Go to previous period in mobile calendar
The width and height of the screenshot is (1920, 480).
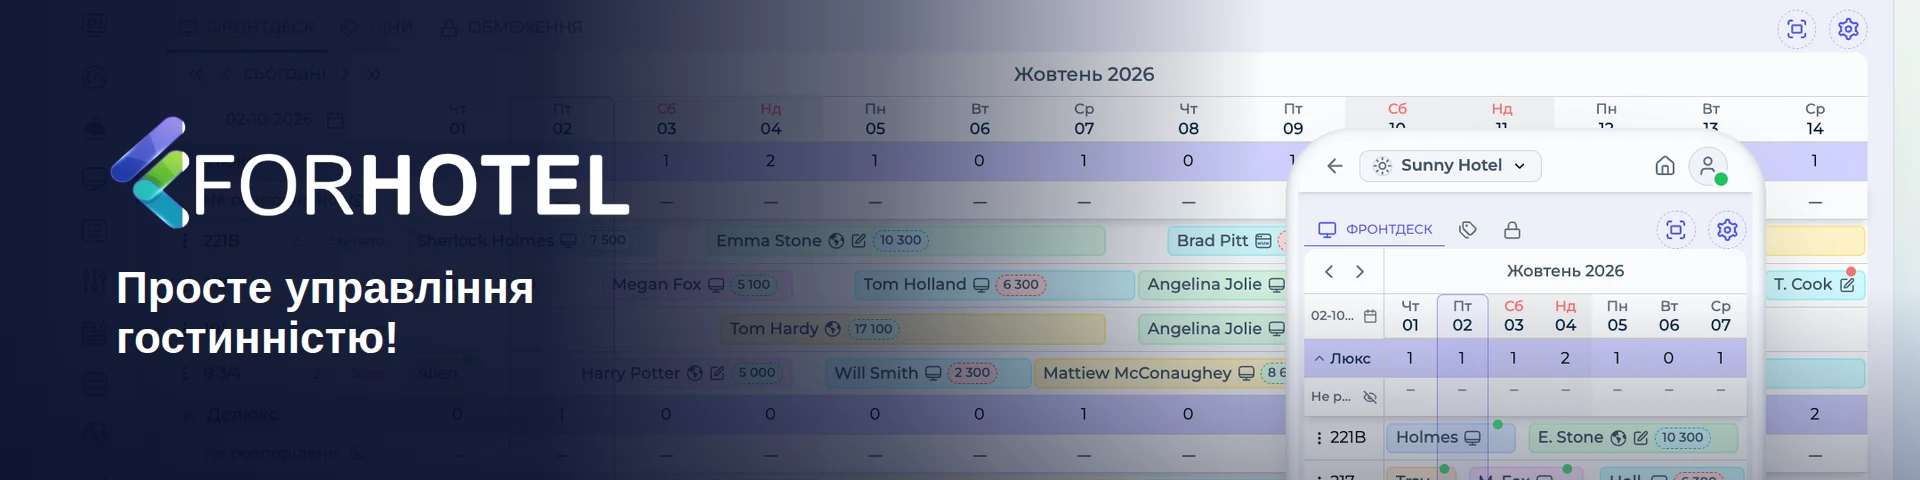pos(1329,271)
